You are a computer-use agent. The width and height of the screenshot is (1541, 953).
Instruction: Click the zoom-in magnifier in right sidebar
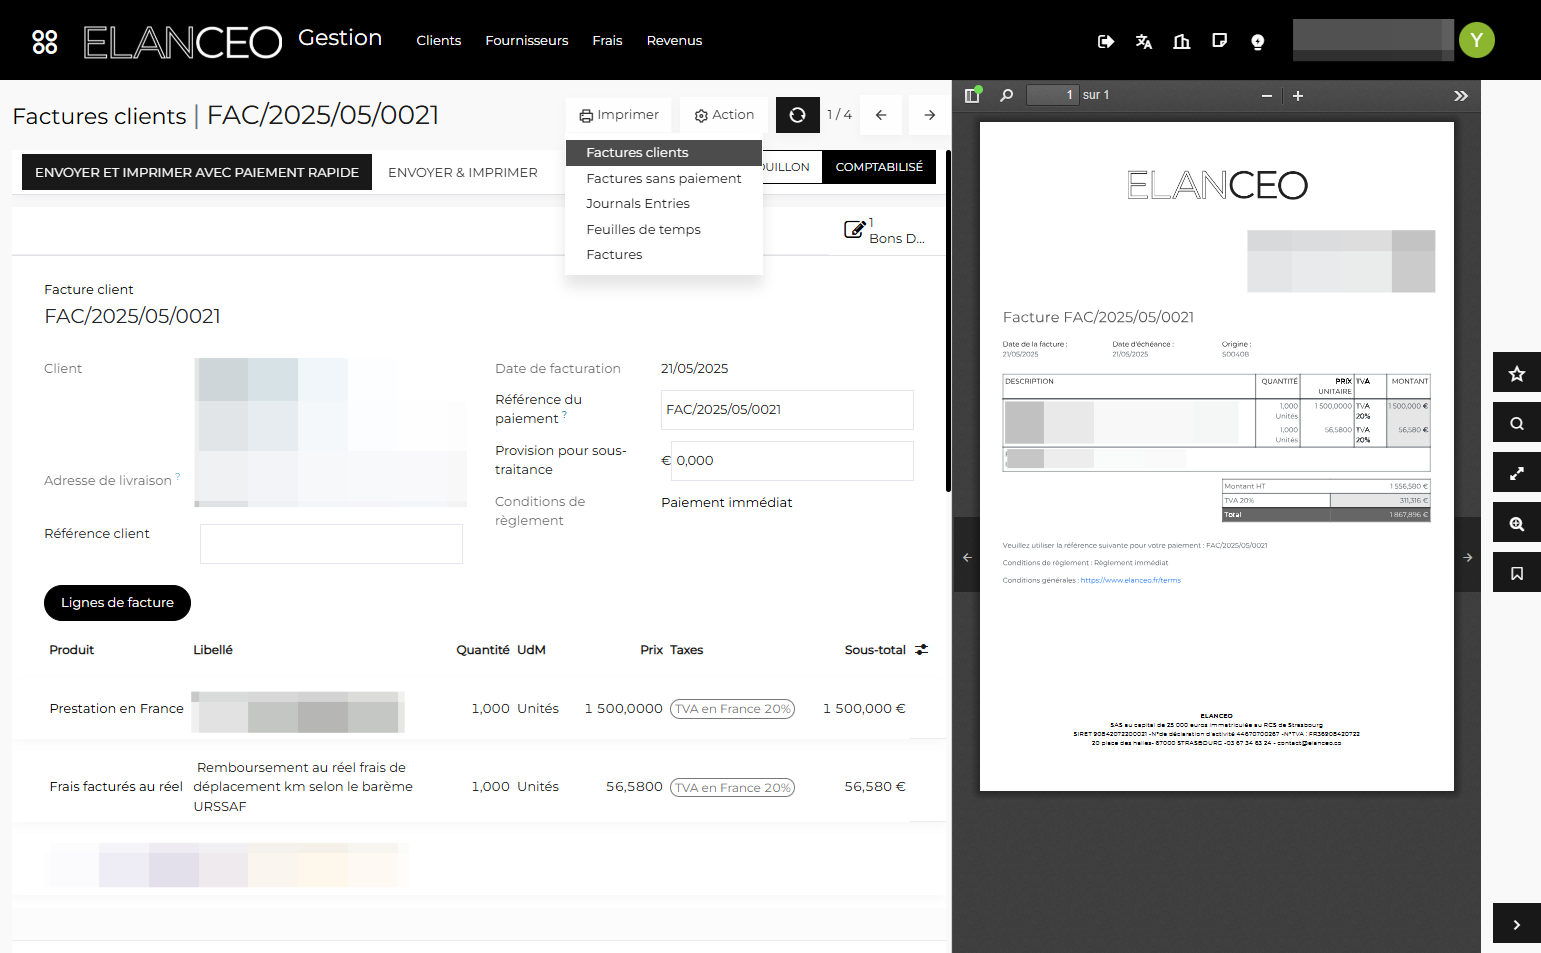pos(1517,522)
